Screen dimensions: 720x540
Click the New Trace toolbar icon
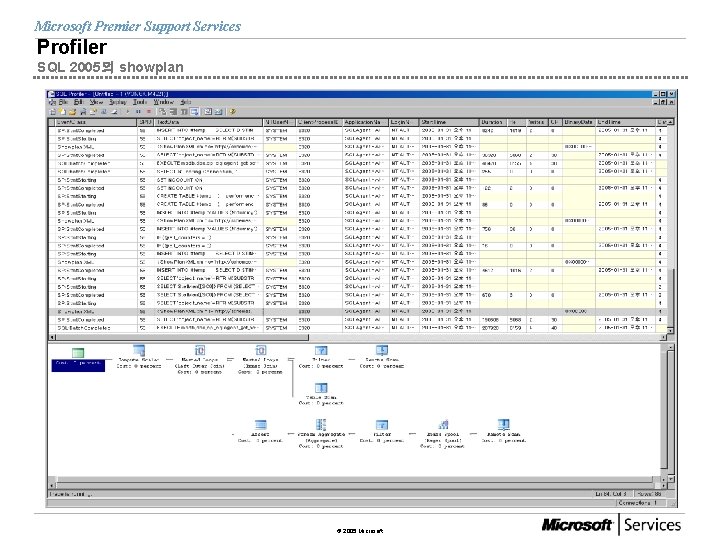pyautogui.click(x=53, y=112)
